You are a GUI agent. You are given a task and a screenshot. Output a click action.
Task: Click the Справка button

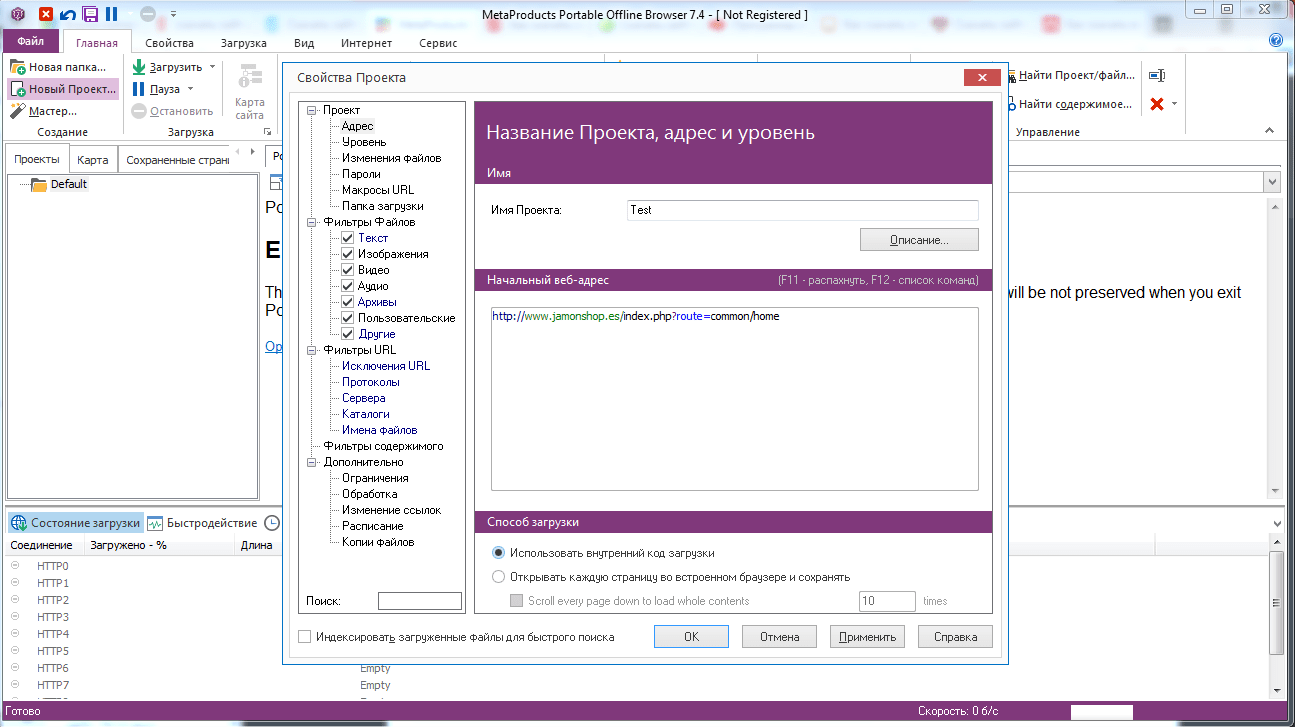[x=955, y=636]
